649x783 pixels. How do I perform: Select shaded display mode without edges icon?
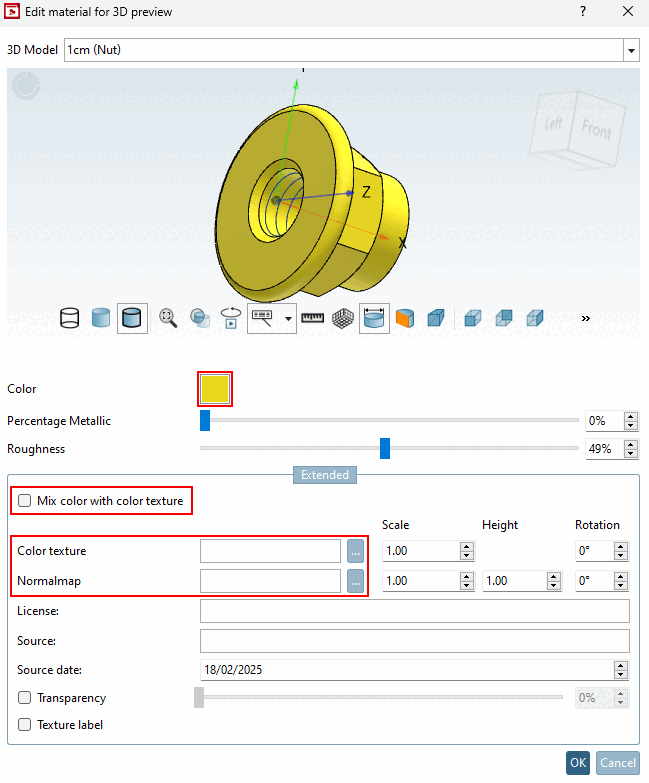coord(101,318)
